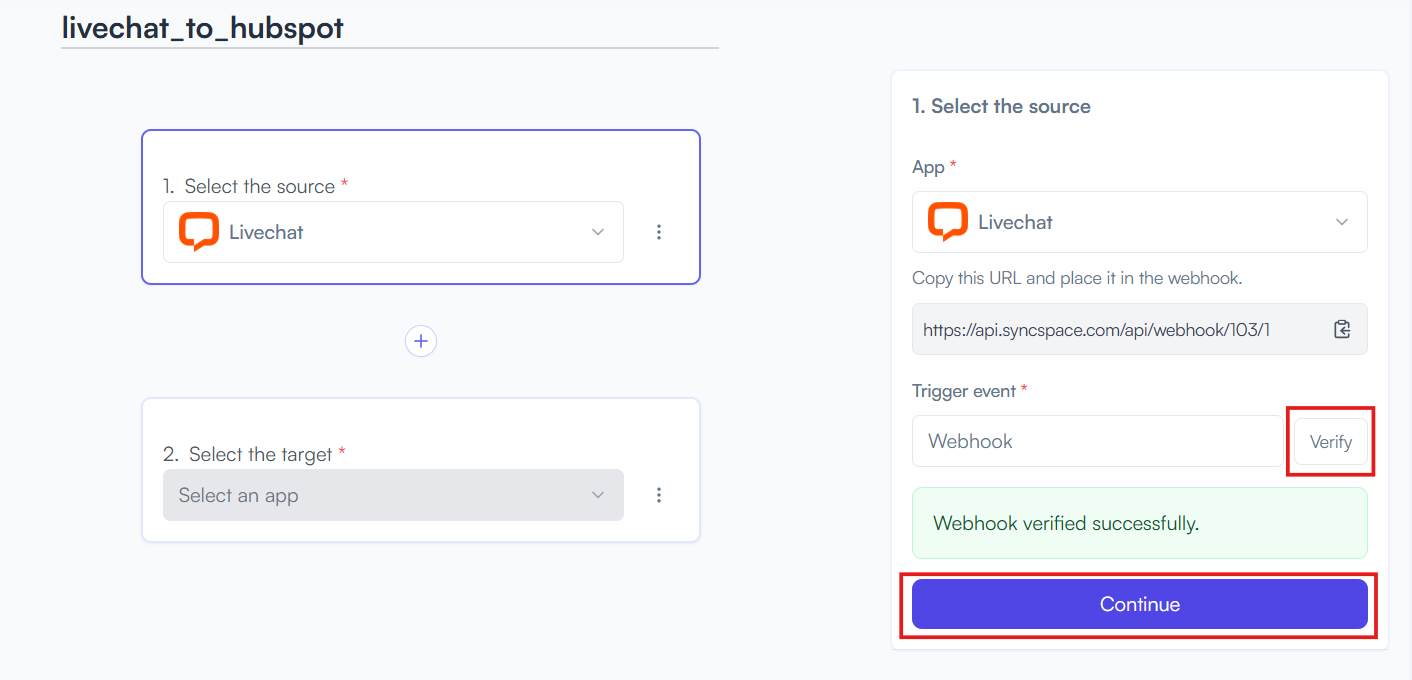Screen dimensions: 1412x680
Task: Open the three-dot menu on source card
Action: 659,232
